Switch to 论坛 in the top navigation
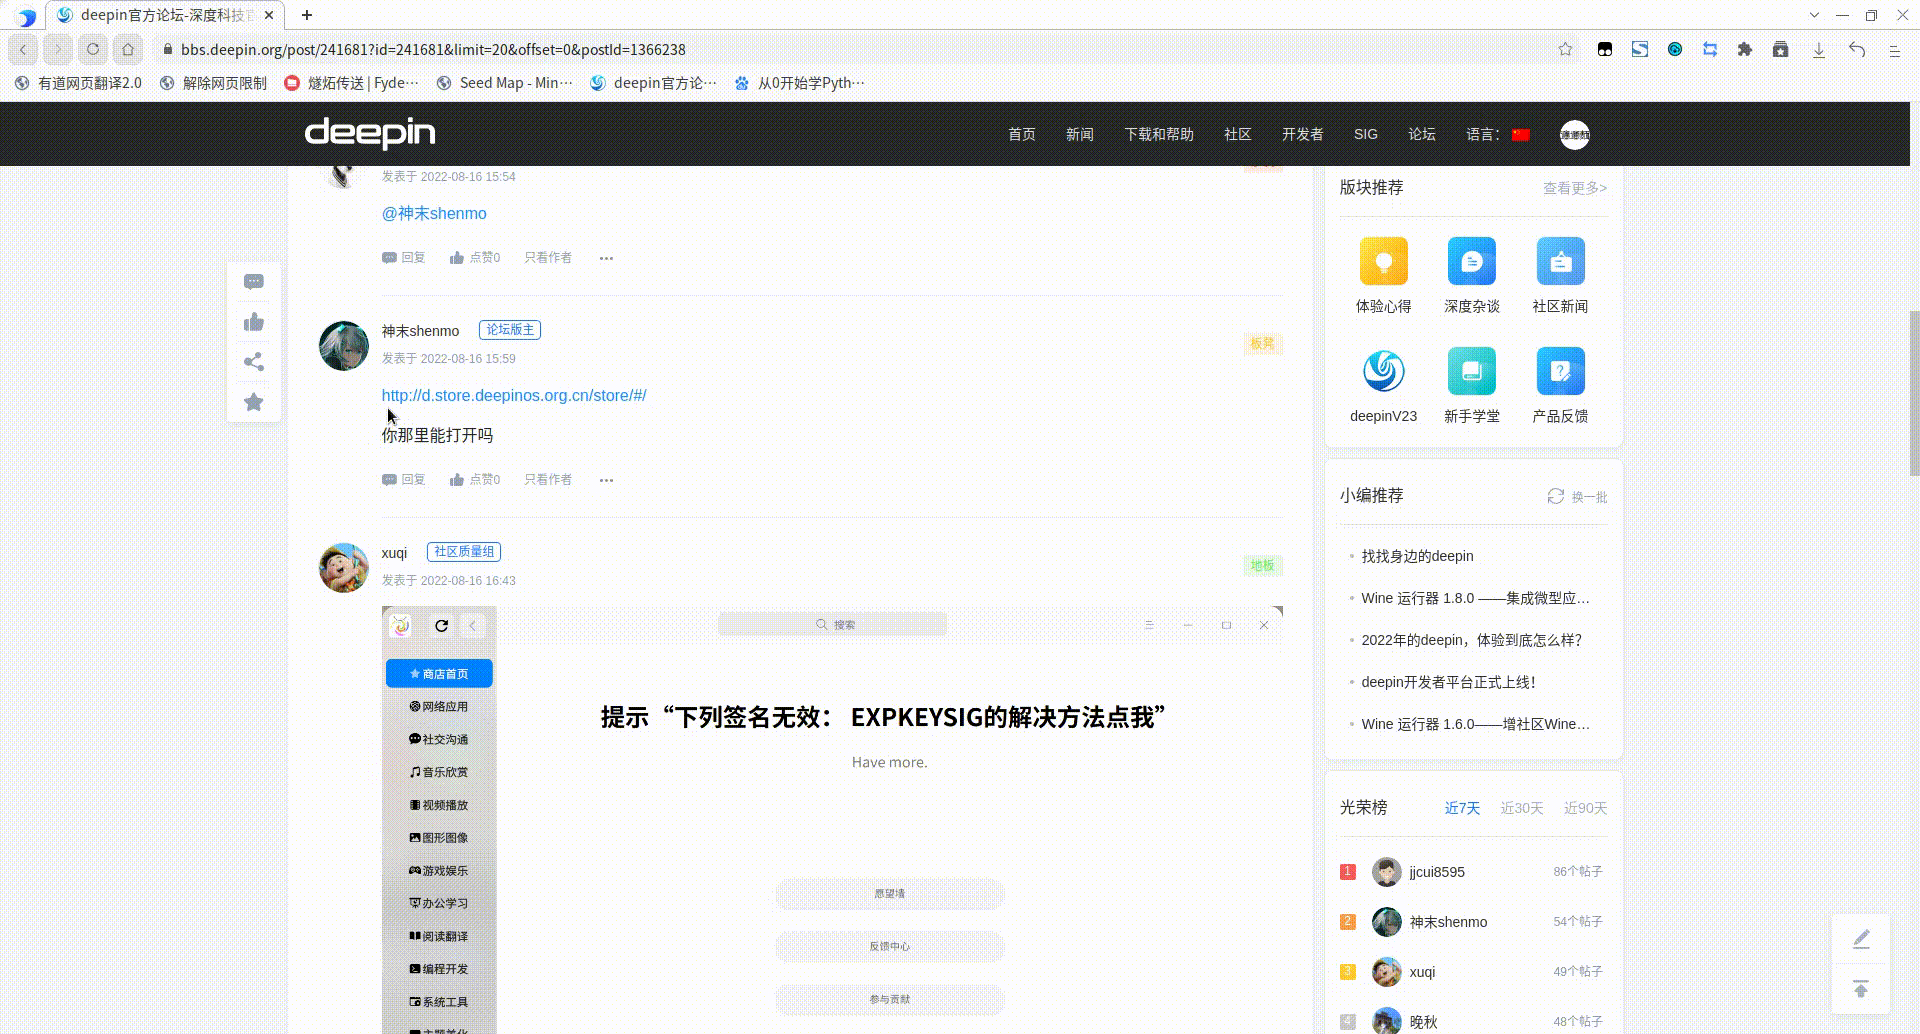 click(x=1422, y=134)
